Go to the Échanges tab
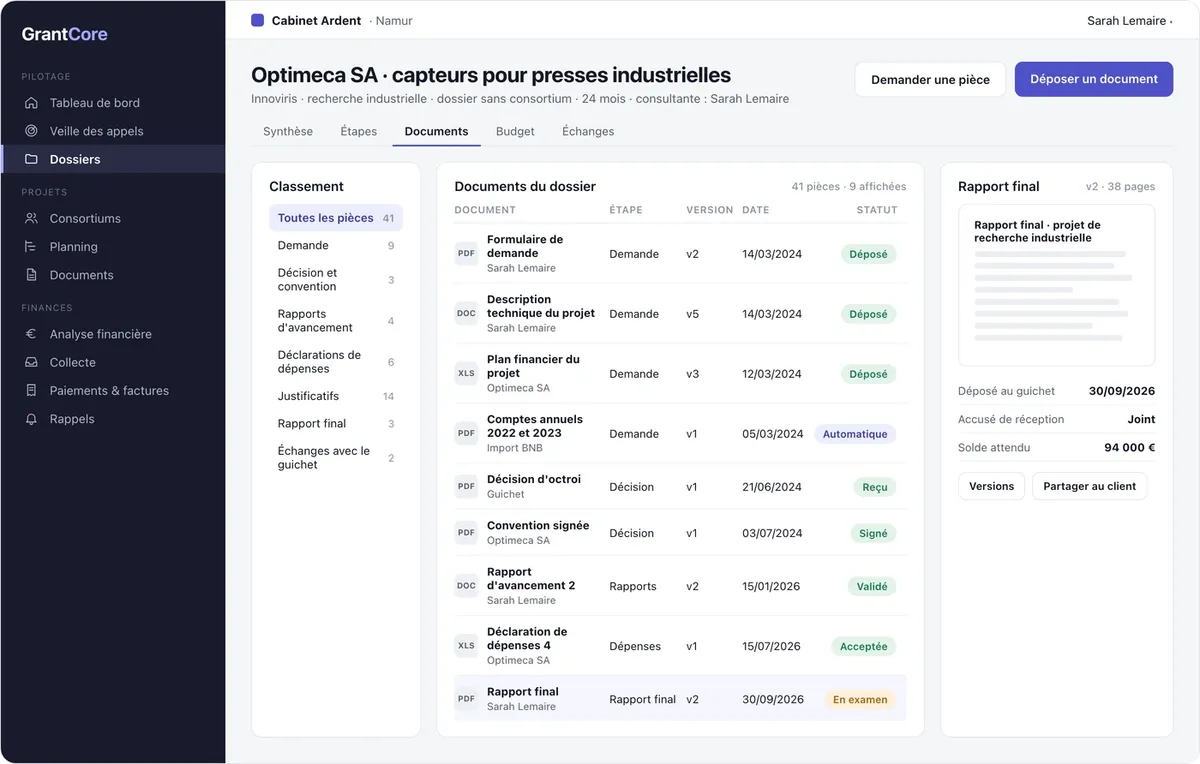Image resolution: width=1200 pixels, height=764 pixels. (588, 131)
